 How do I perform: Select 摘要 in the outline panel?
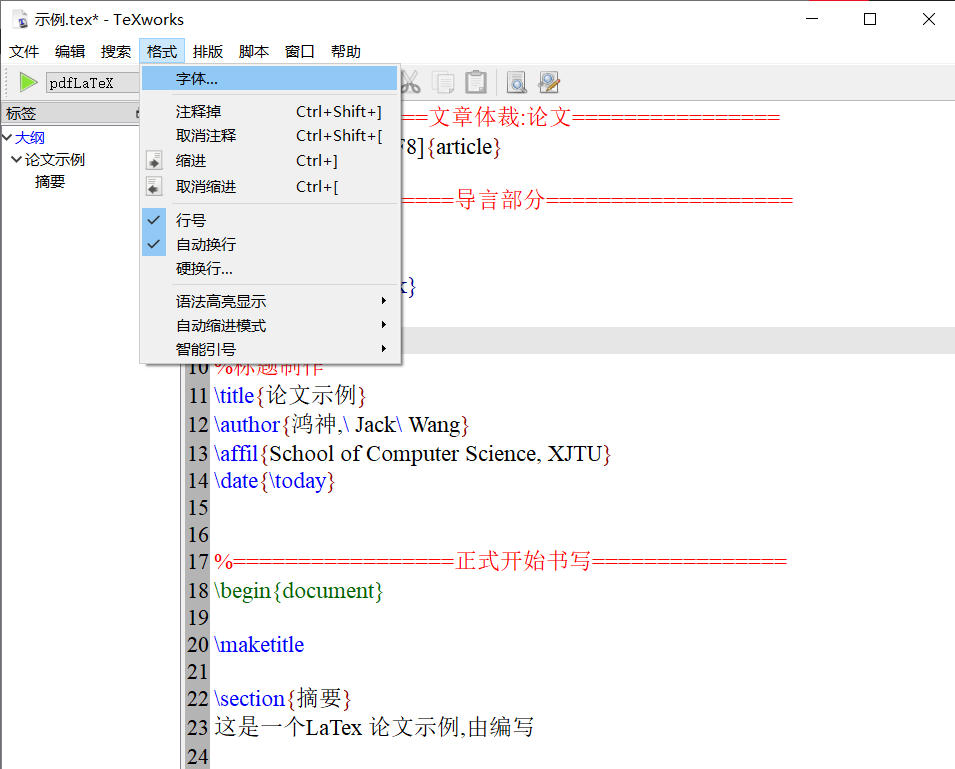pyautogui.click(x=50, y=181)
